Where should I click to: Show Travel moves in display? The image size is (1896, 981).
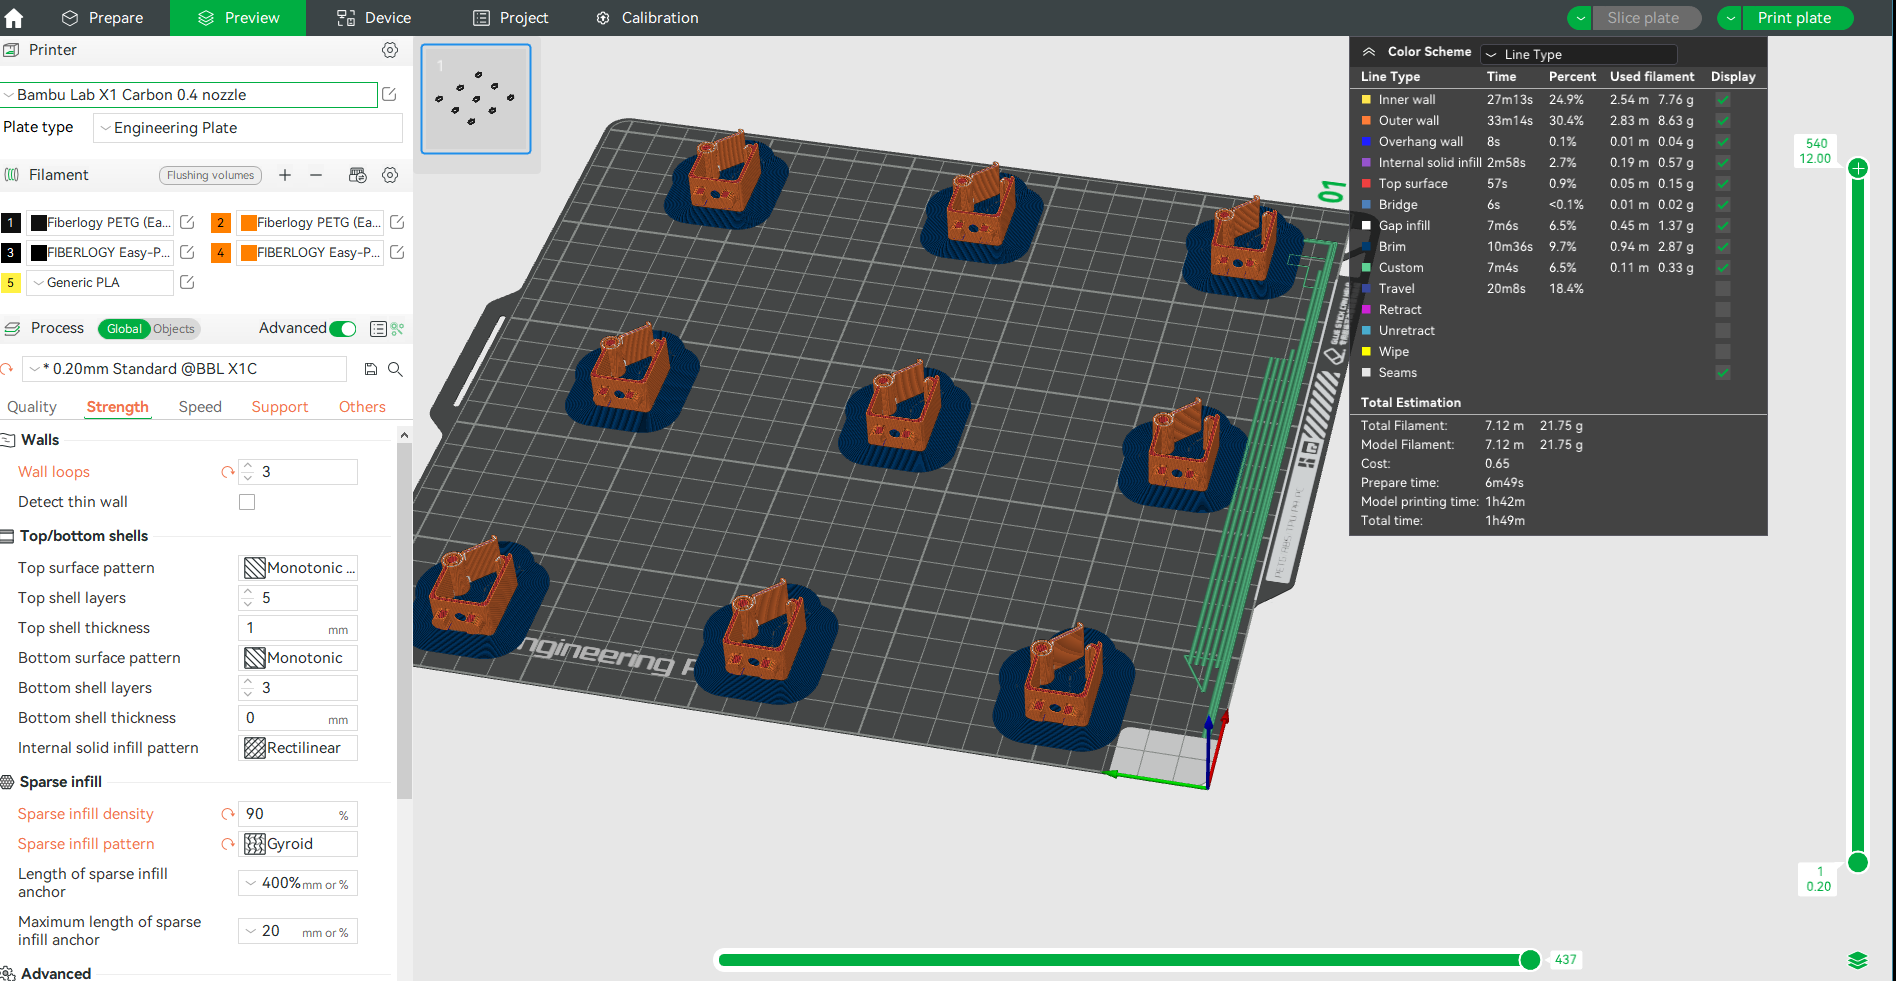coord(1723,289)
